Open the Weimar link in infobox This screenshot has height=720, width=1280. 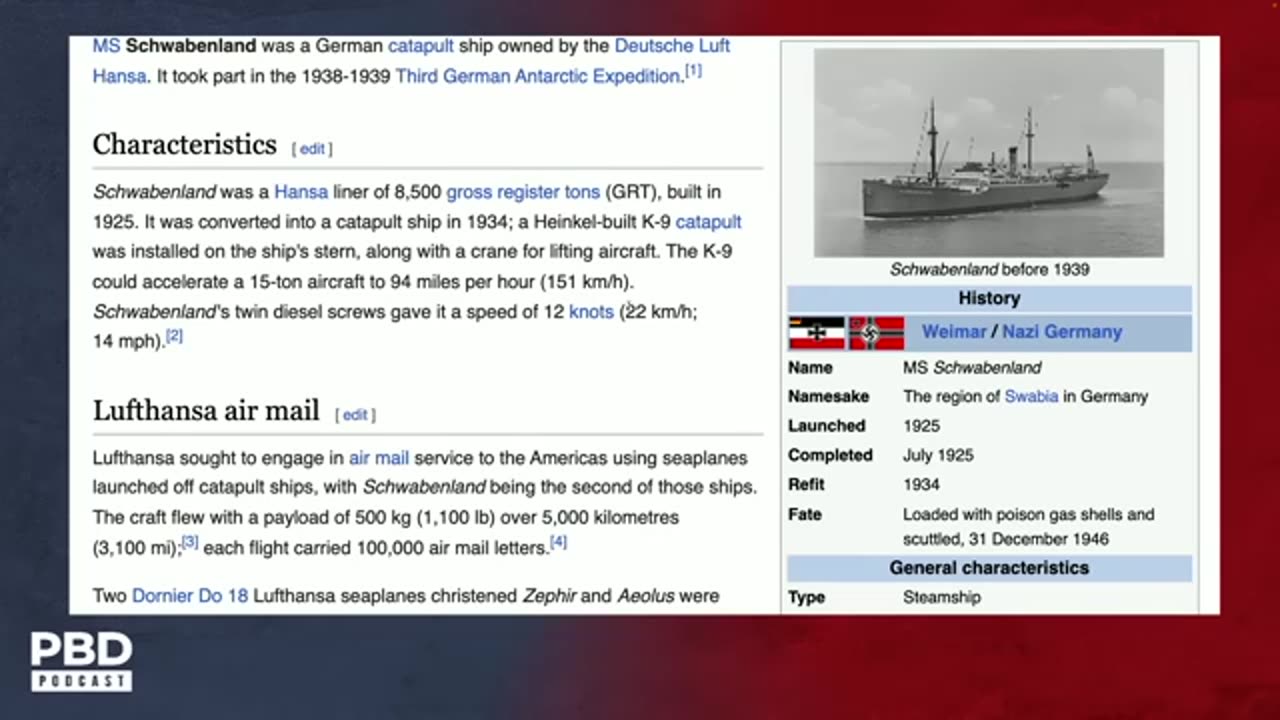coord(954,332)
